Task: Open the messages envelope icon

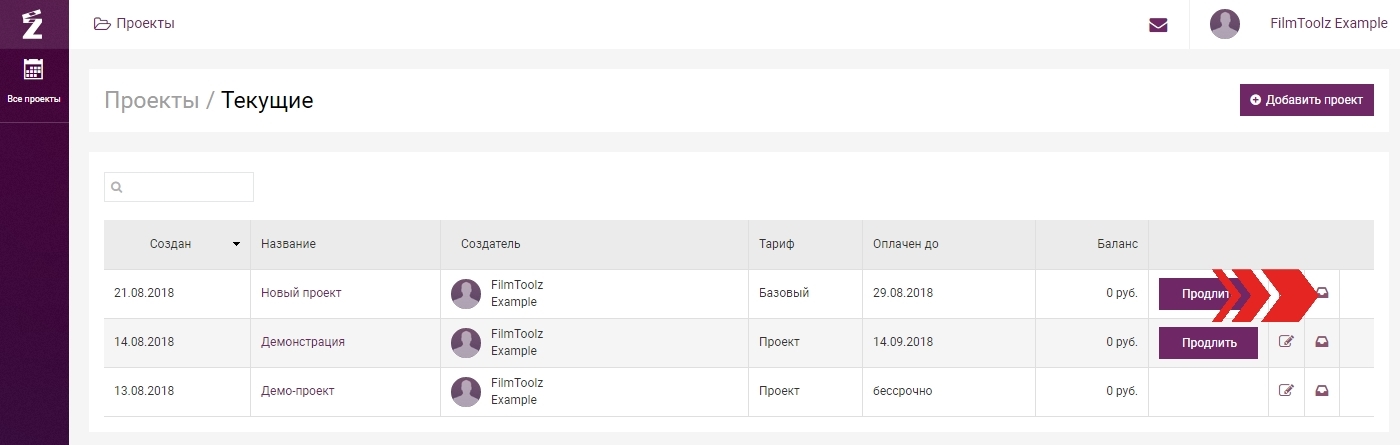Action: 1158,25
